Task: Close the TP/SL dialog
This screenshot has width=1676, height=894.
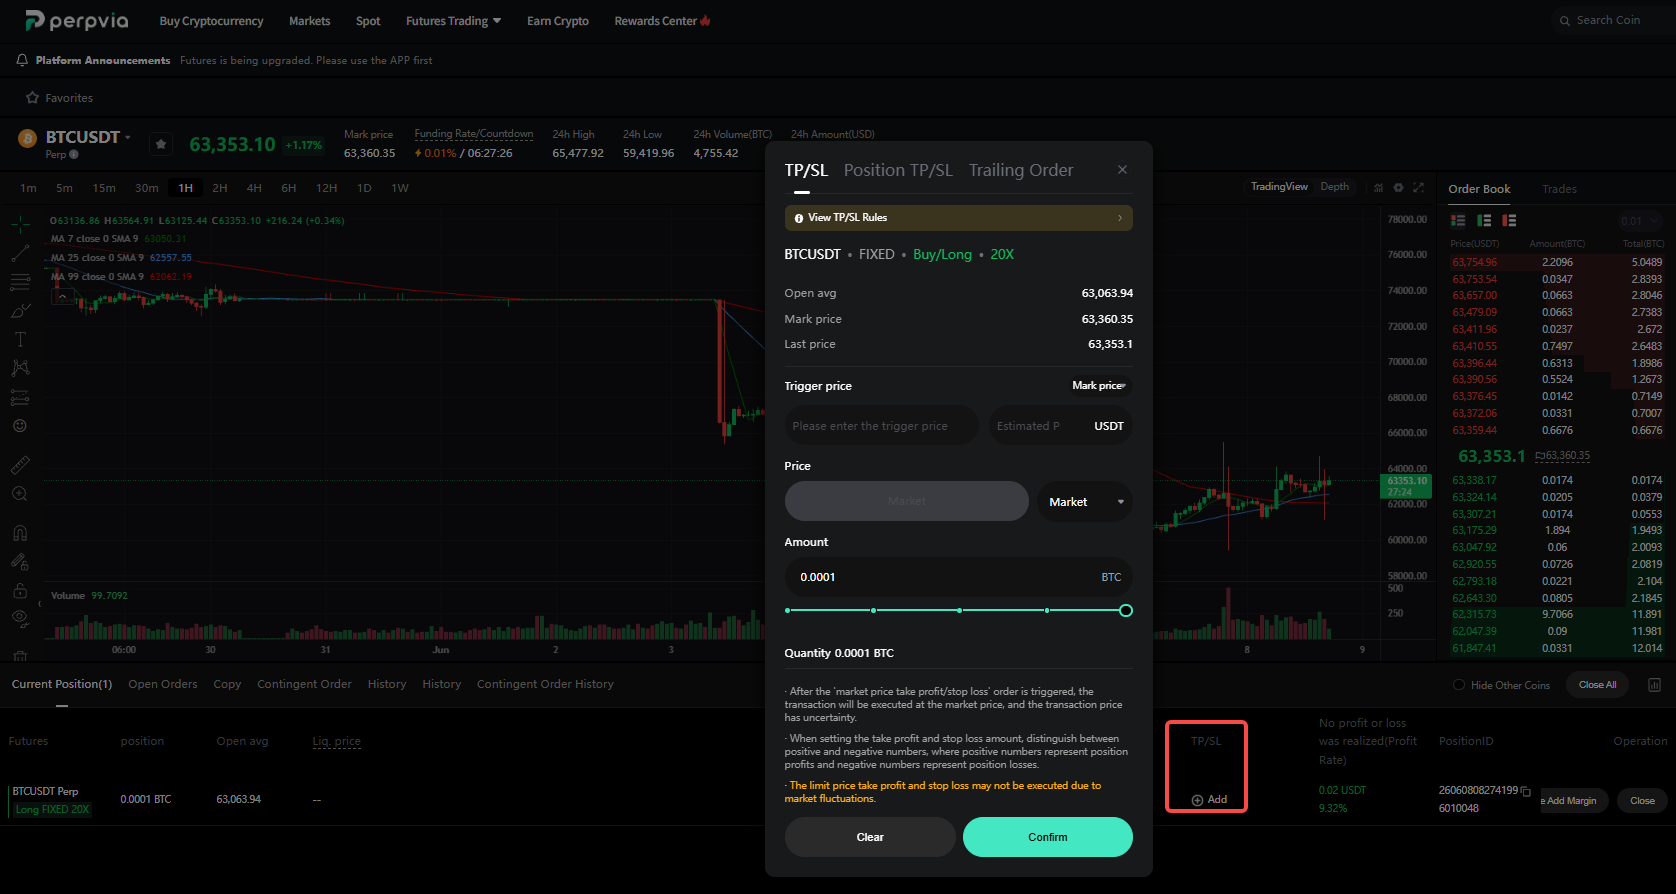Action: 1122,170
